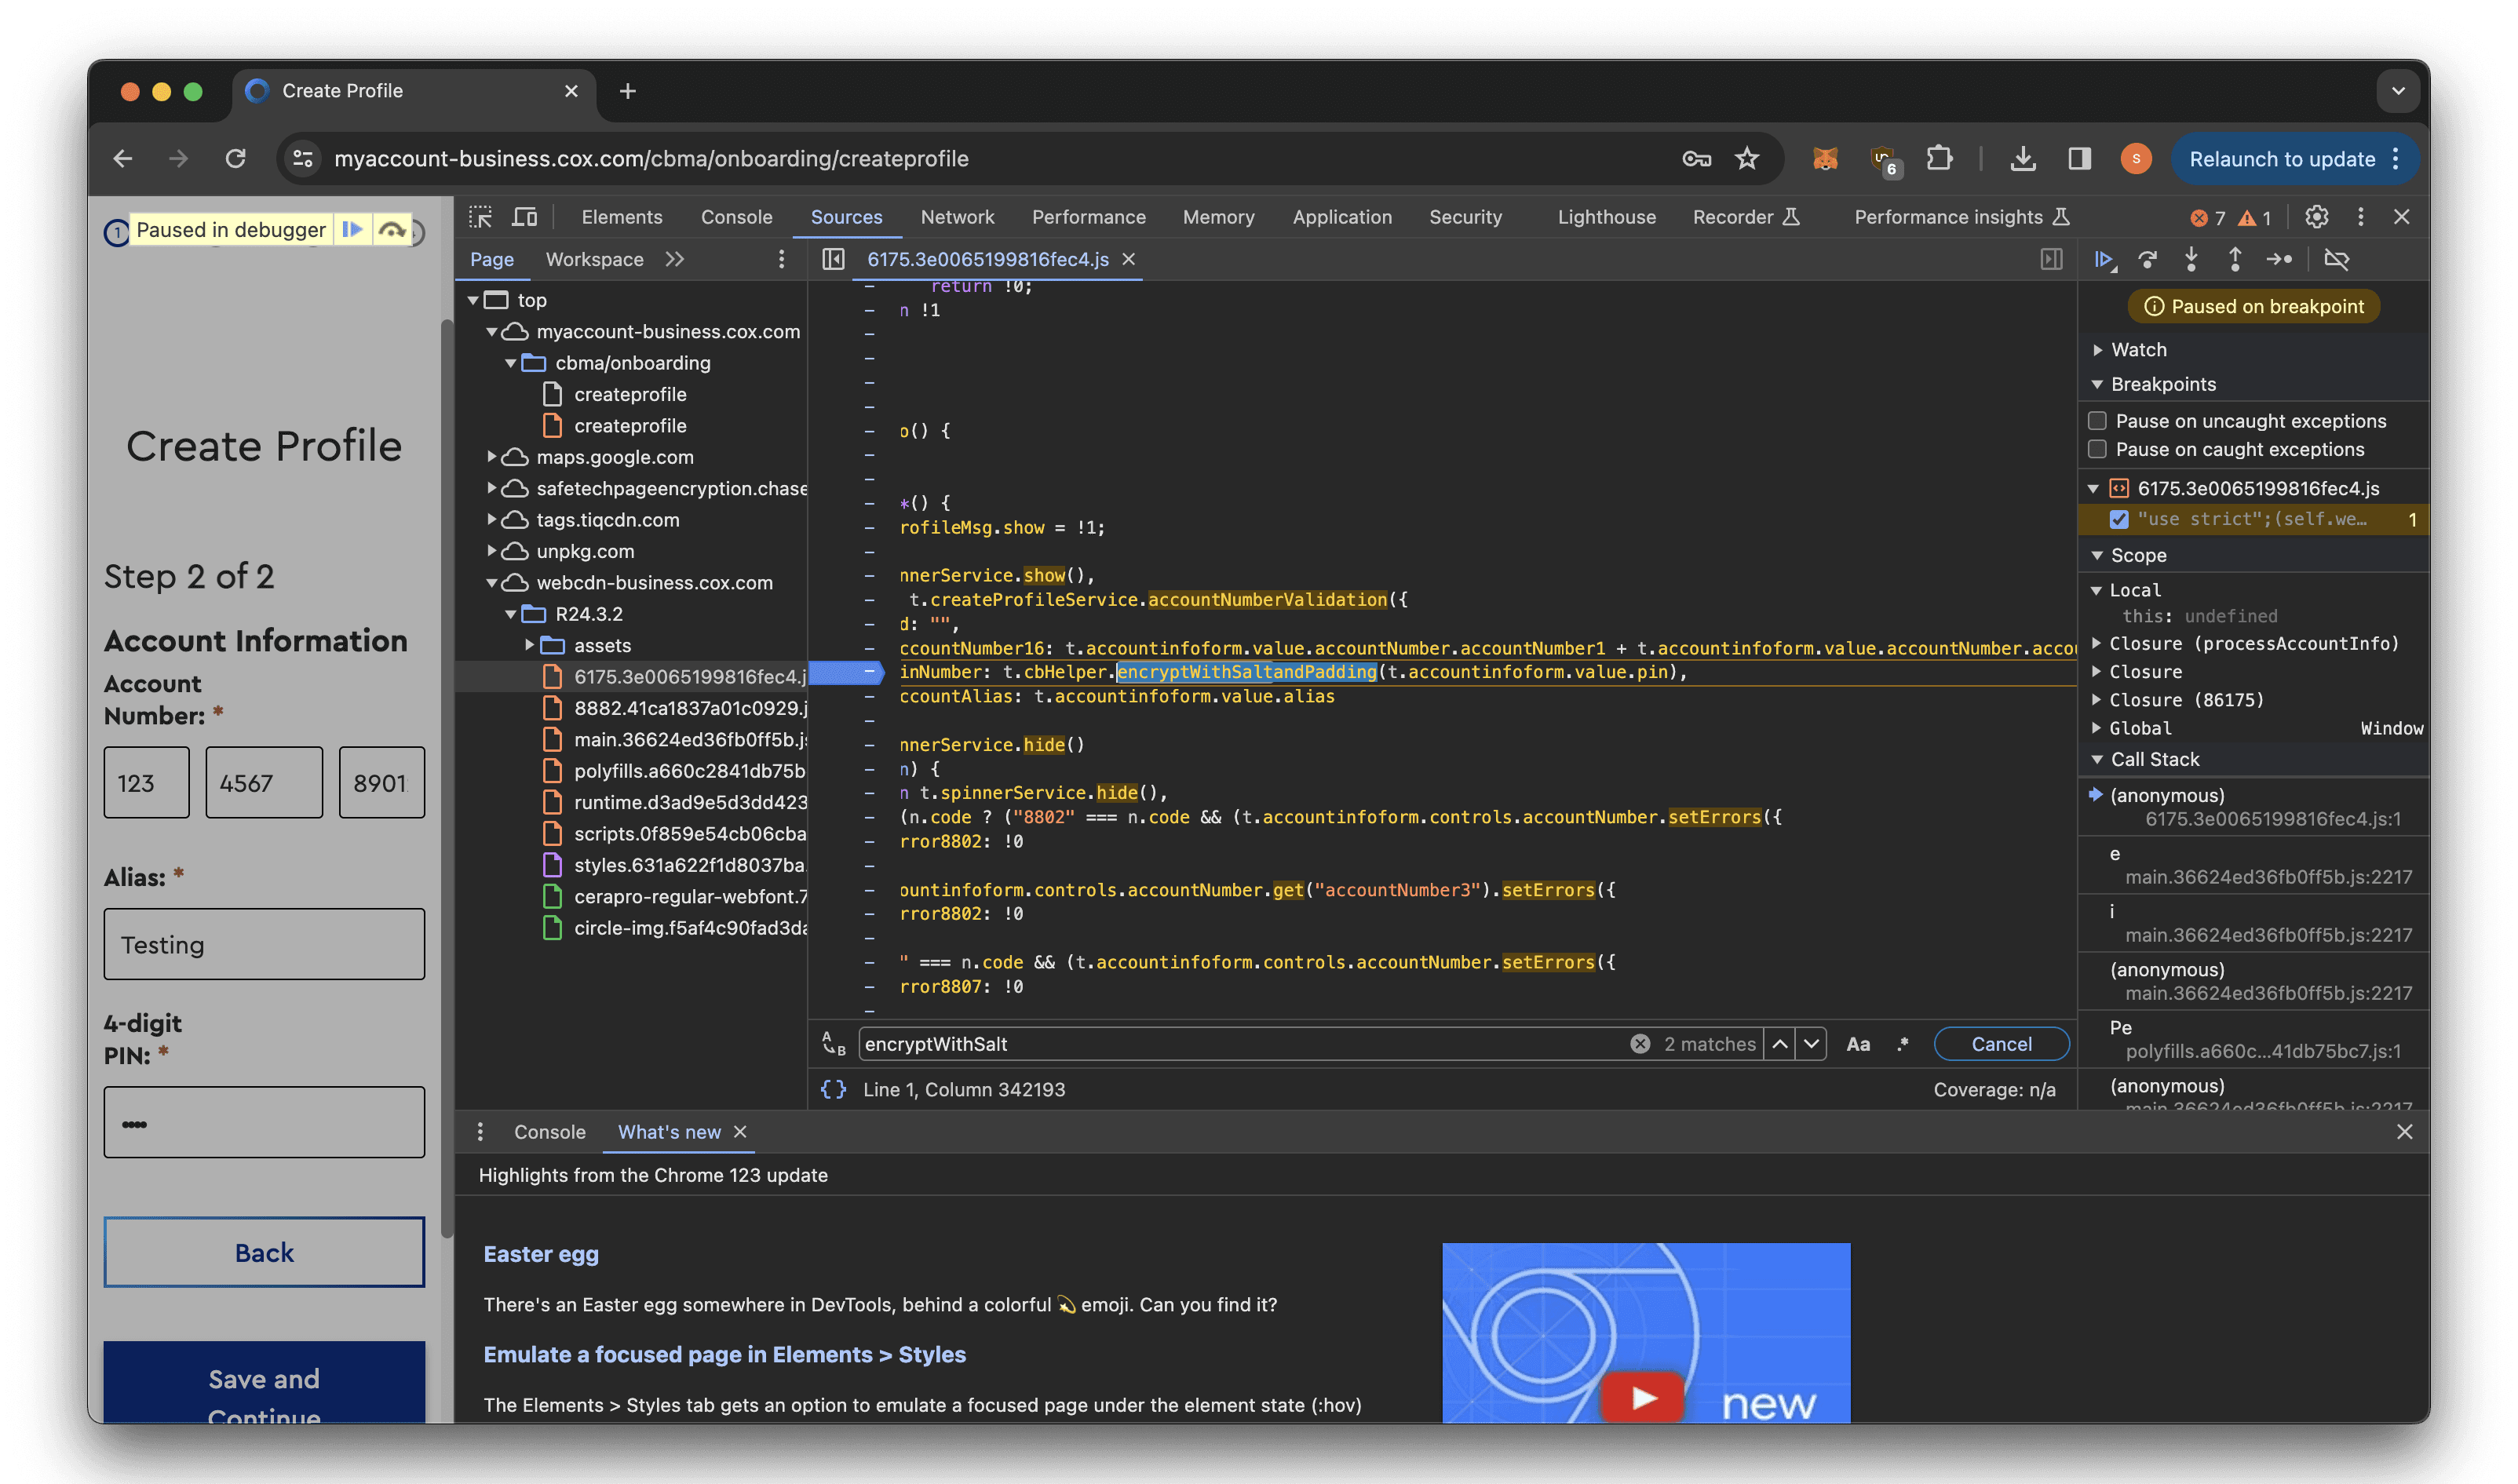Enable Pause on uncaught exceptions
2518x1484 pixels.
point(2098,421)
